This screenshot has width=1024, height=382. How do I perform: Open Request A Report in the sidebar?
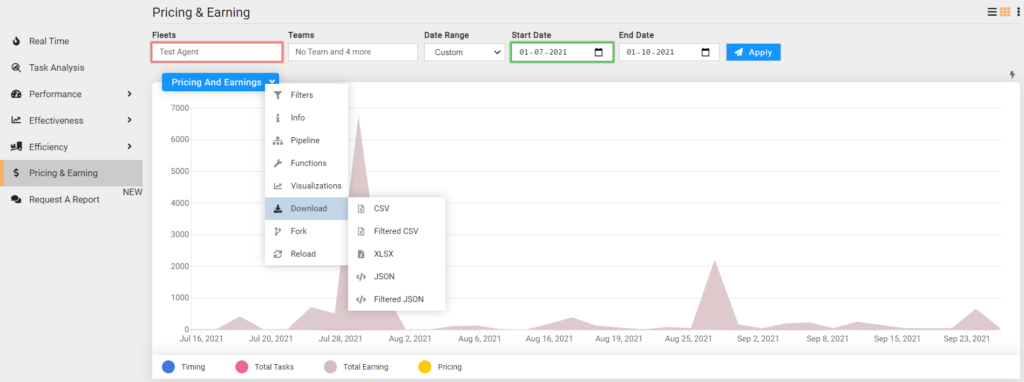71,200
